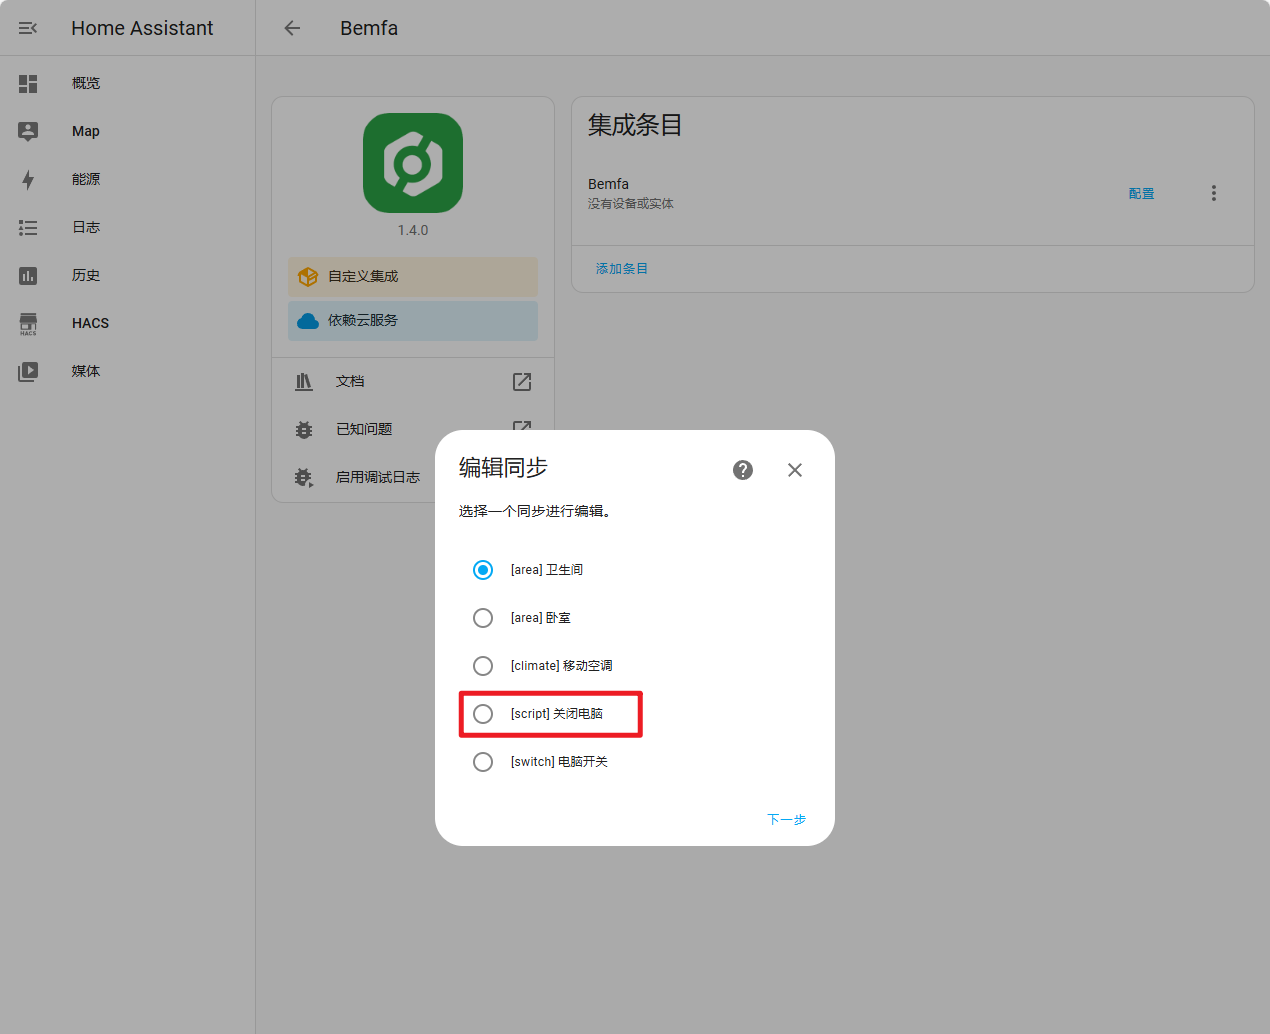The height and width of the screenshot is (1034, 1270).
Task: Select the [area] 卧室 radio option
Action: tap(483, 618)
